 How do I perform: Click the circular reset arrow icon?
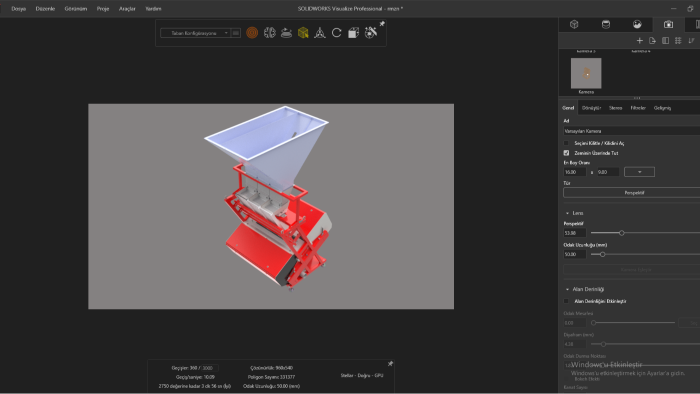[x=337, y=33]
